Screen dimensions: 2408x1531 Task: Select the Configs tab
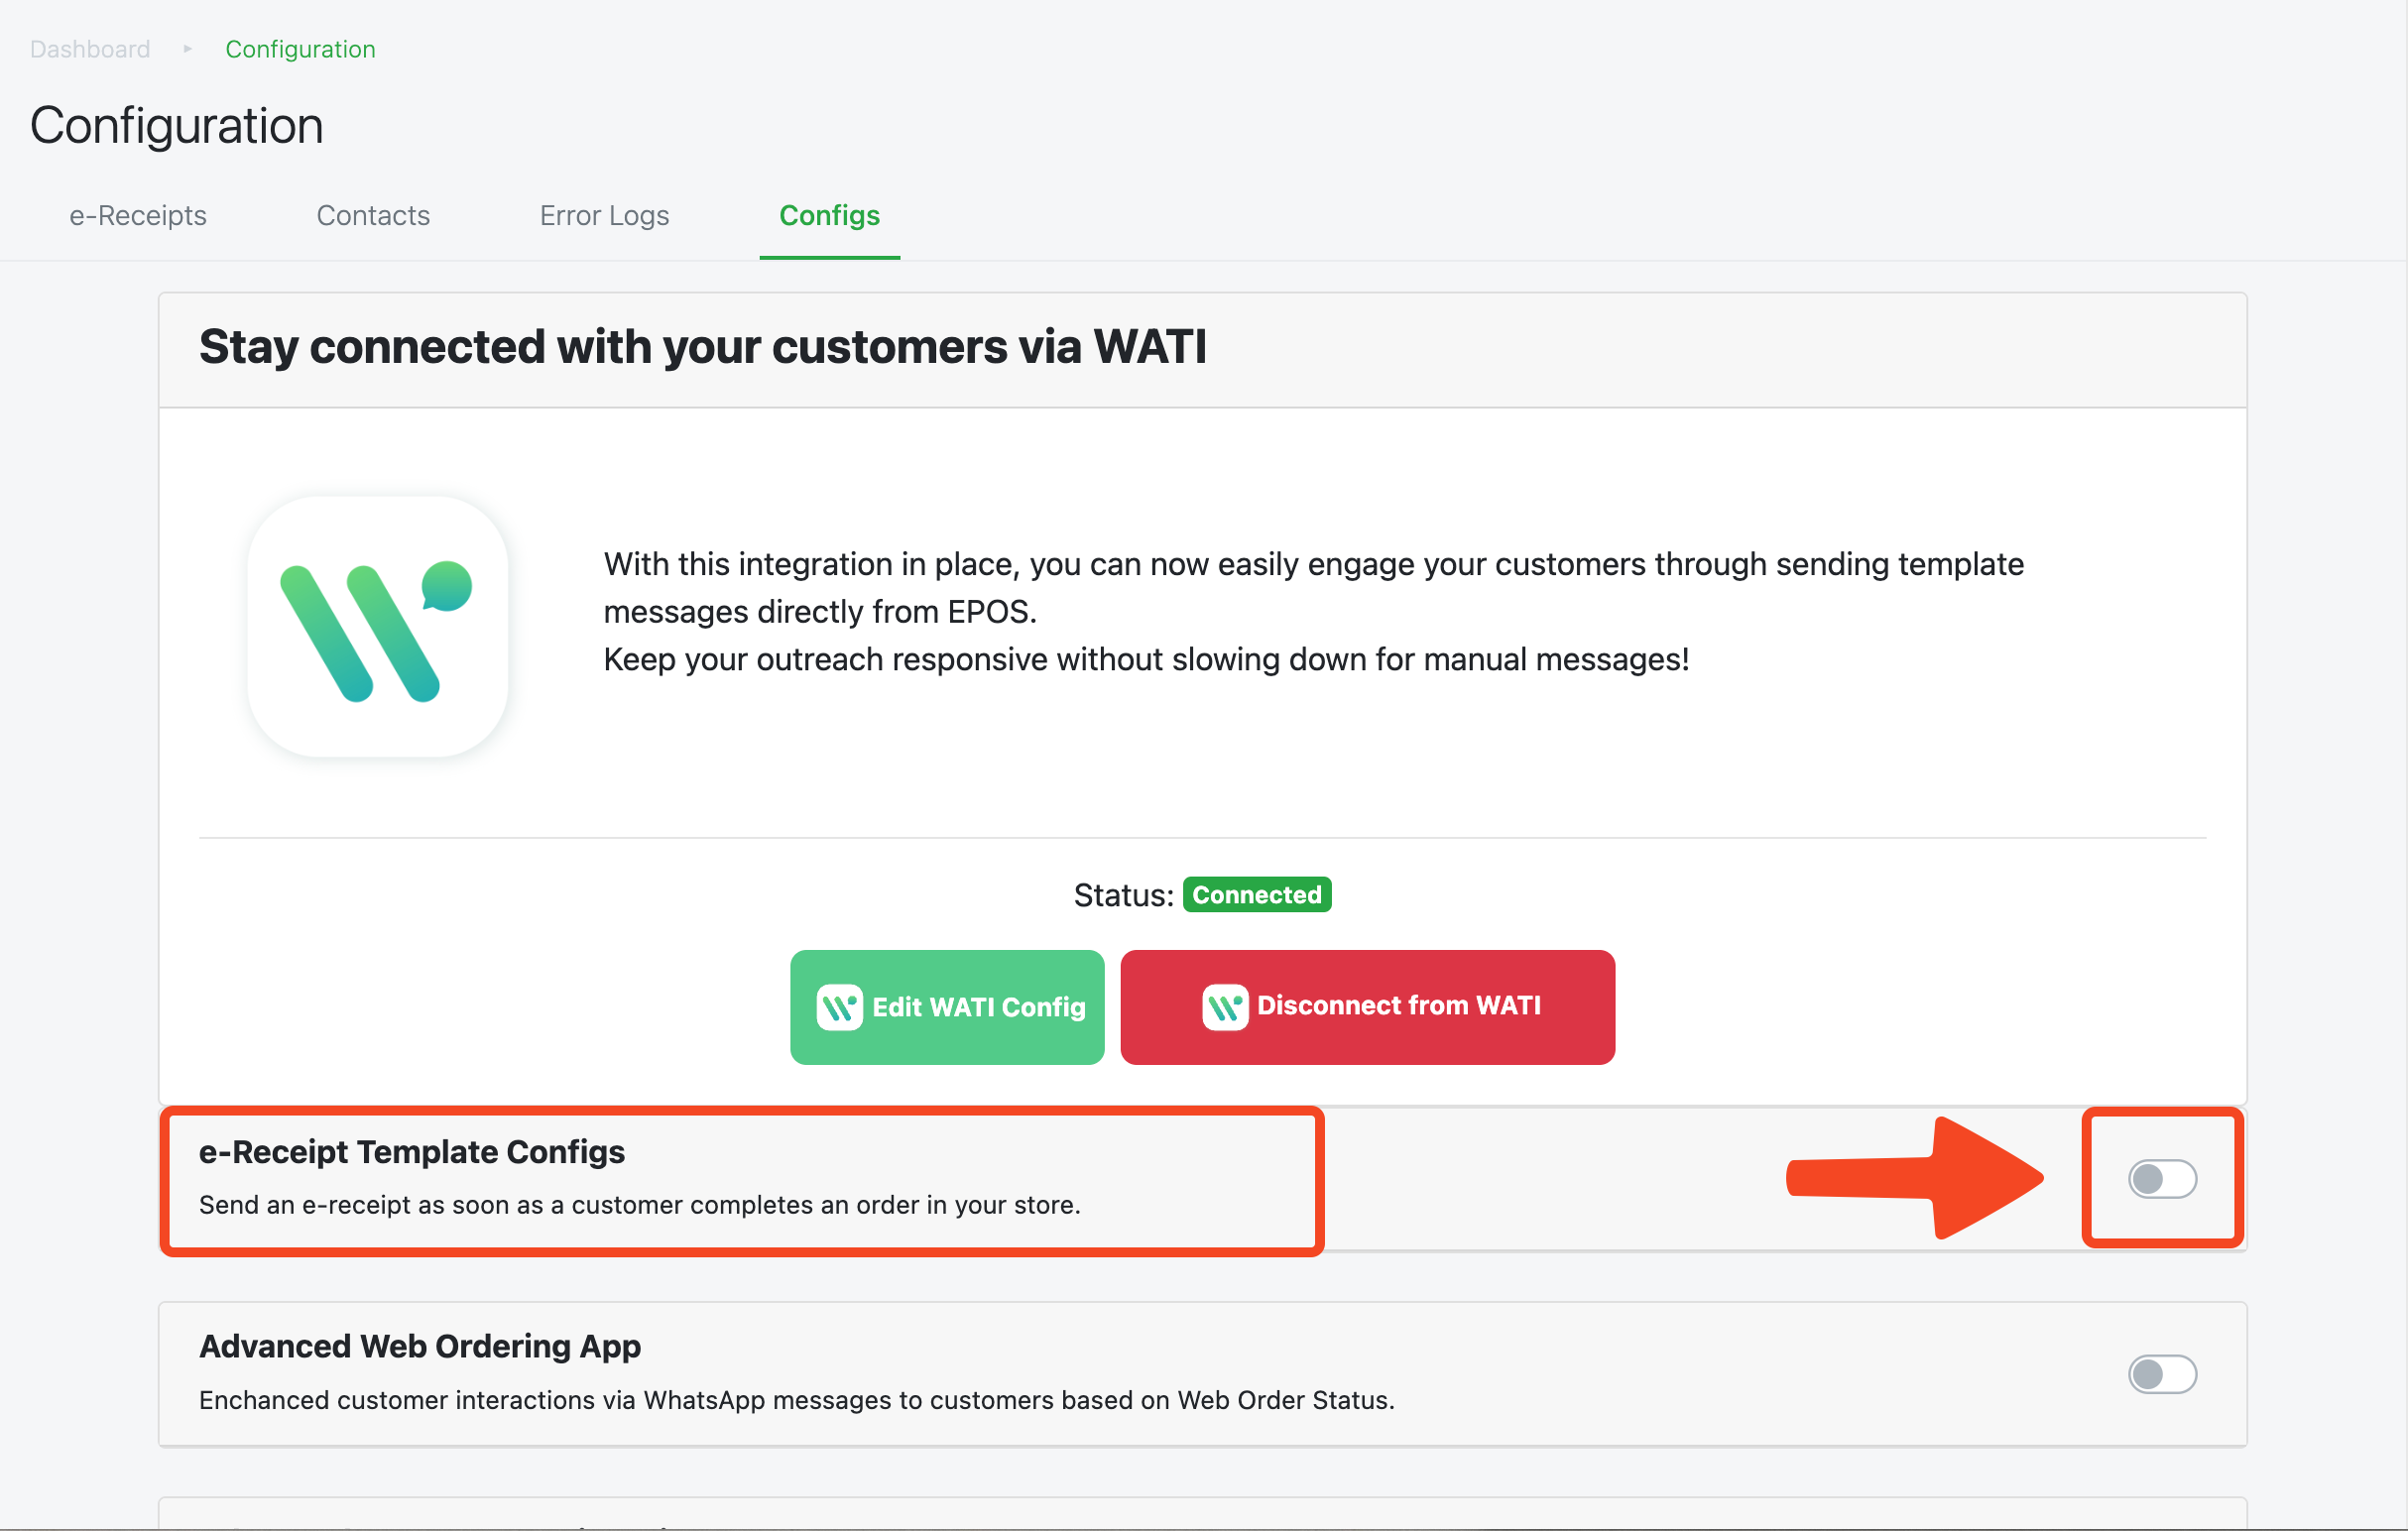pos(829,215)
